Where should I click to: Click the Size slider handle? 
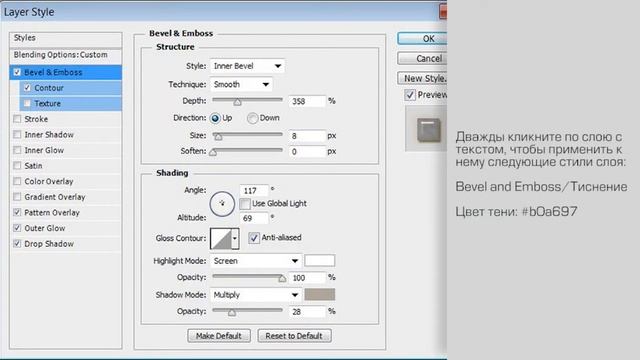(x=218, y=136)
